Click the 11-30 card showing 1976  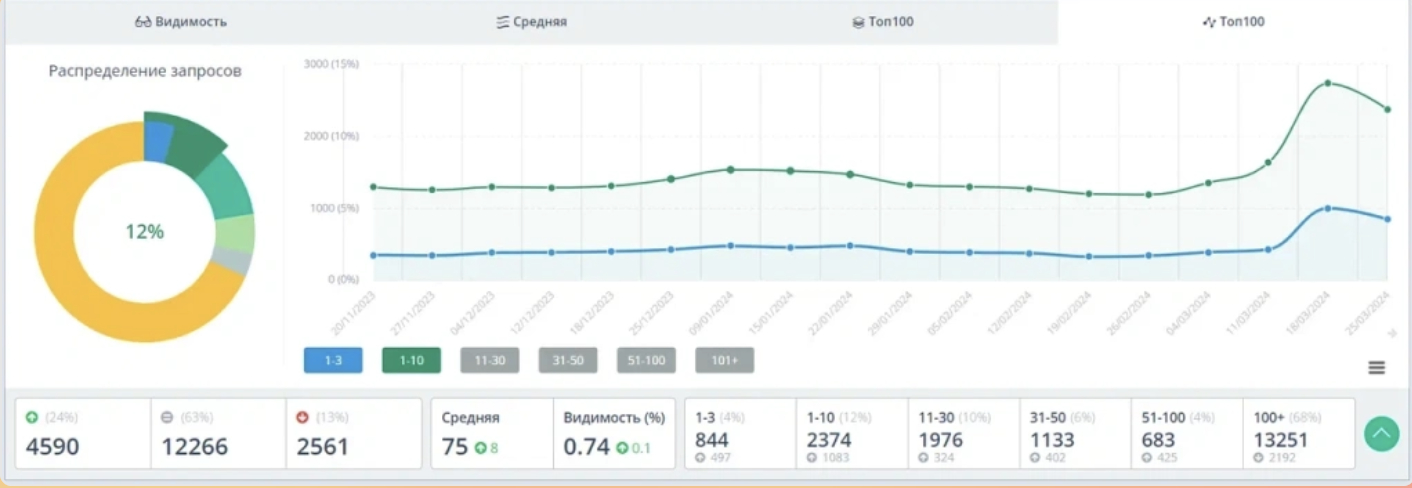964,433
